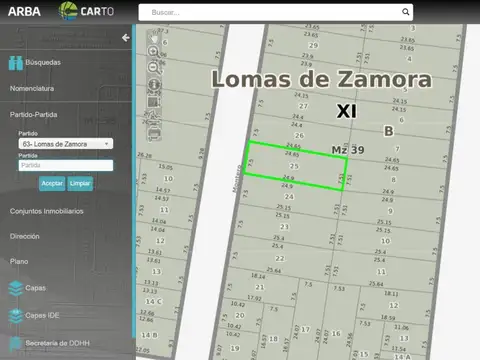Click the section B label
Image resolution: width=480 pixels, height=360 pixels.
pyautogui.click(x=389, y=131)
